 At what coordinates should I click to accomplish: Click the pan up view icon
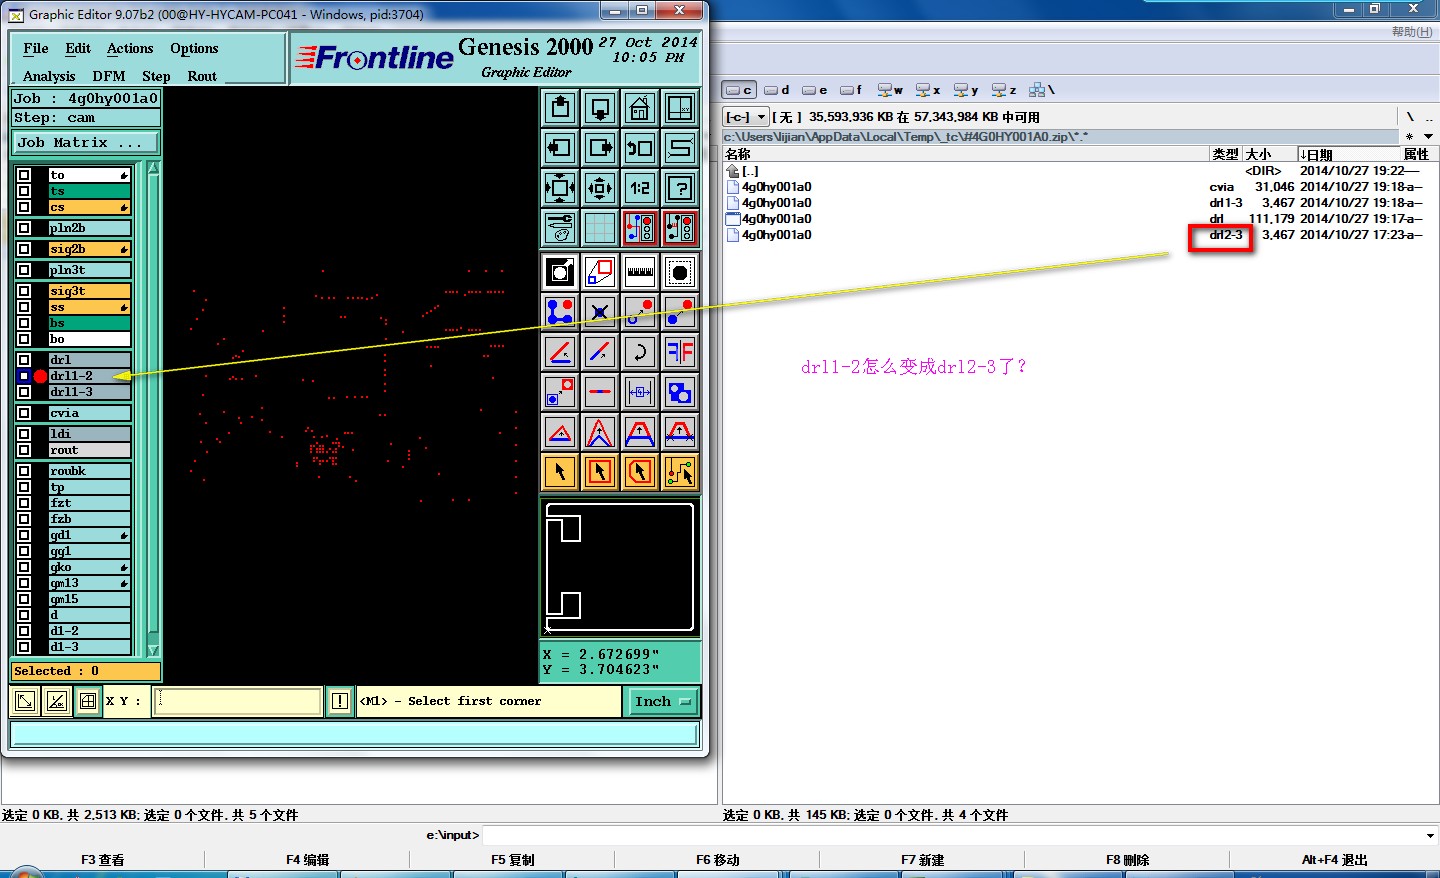[x=560, y=108]
